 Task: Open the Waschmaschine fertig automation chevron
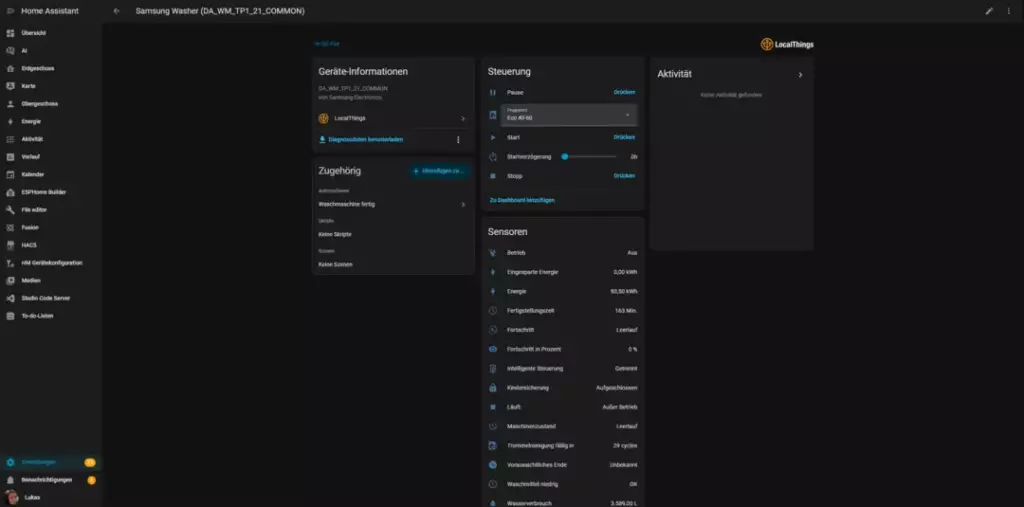pos(463,204)
